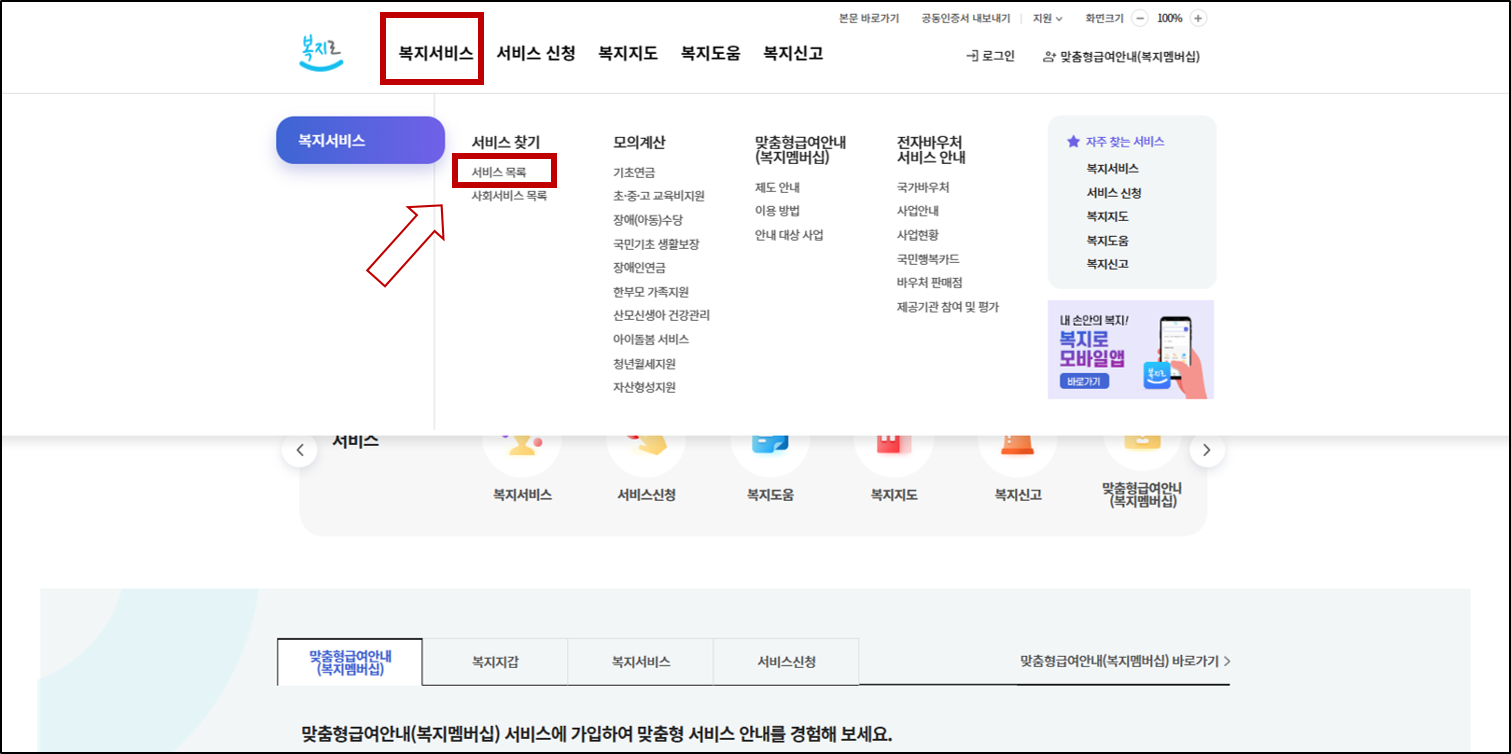
Task: Click 복지서비스 in 자주 찾는 서비스
Action: [x=1113, y=169]
